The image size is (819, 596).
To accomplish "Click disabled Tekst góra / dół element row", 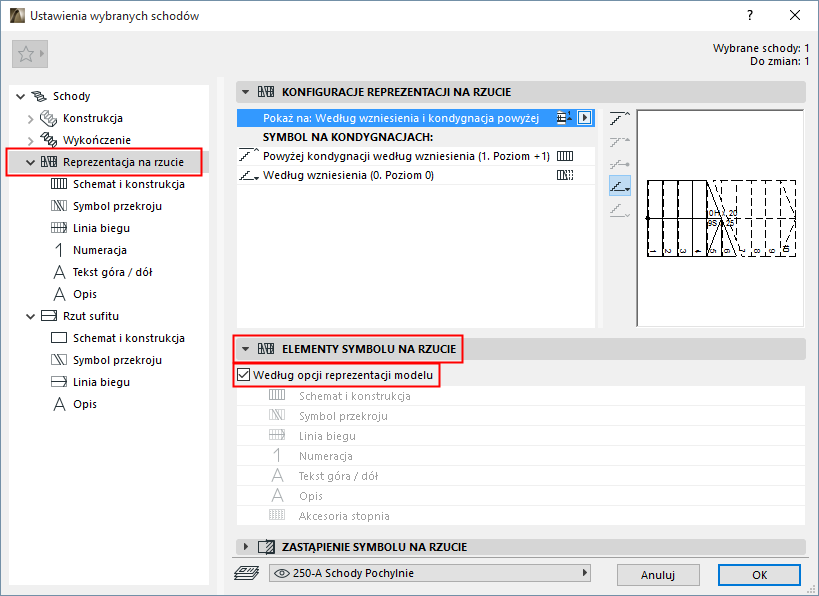I will click(521, 476).
